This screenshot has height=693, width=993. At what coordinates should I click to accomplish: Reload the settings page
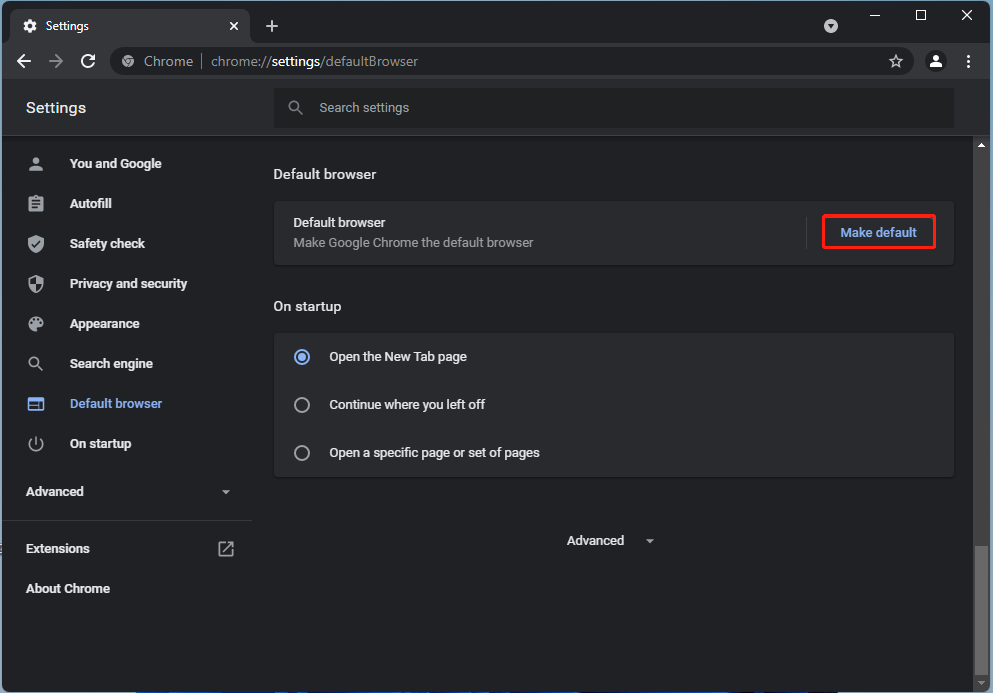pos(88,61)
